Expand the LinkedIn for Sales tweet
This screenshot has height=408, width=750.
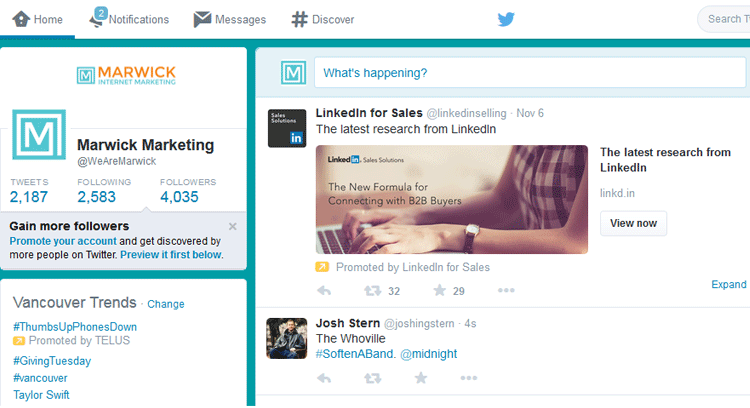tap(728, 284)
